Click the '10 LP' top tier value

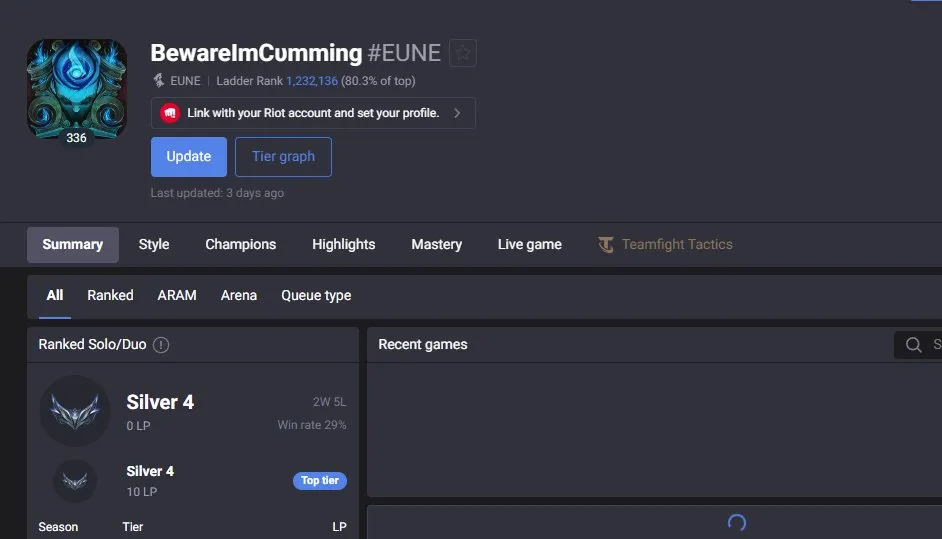coord(142,492)
